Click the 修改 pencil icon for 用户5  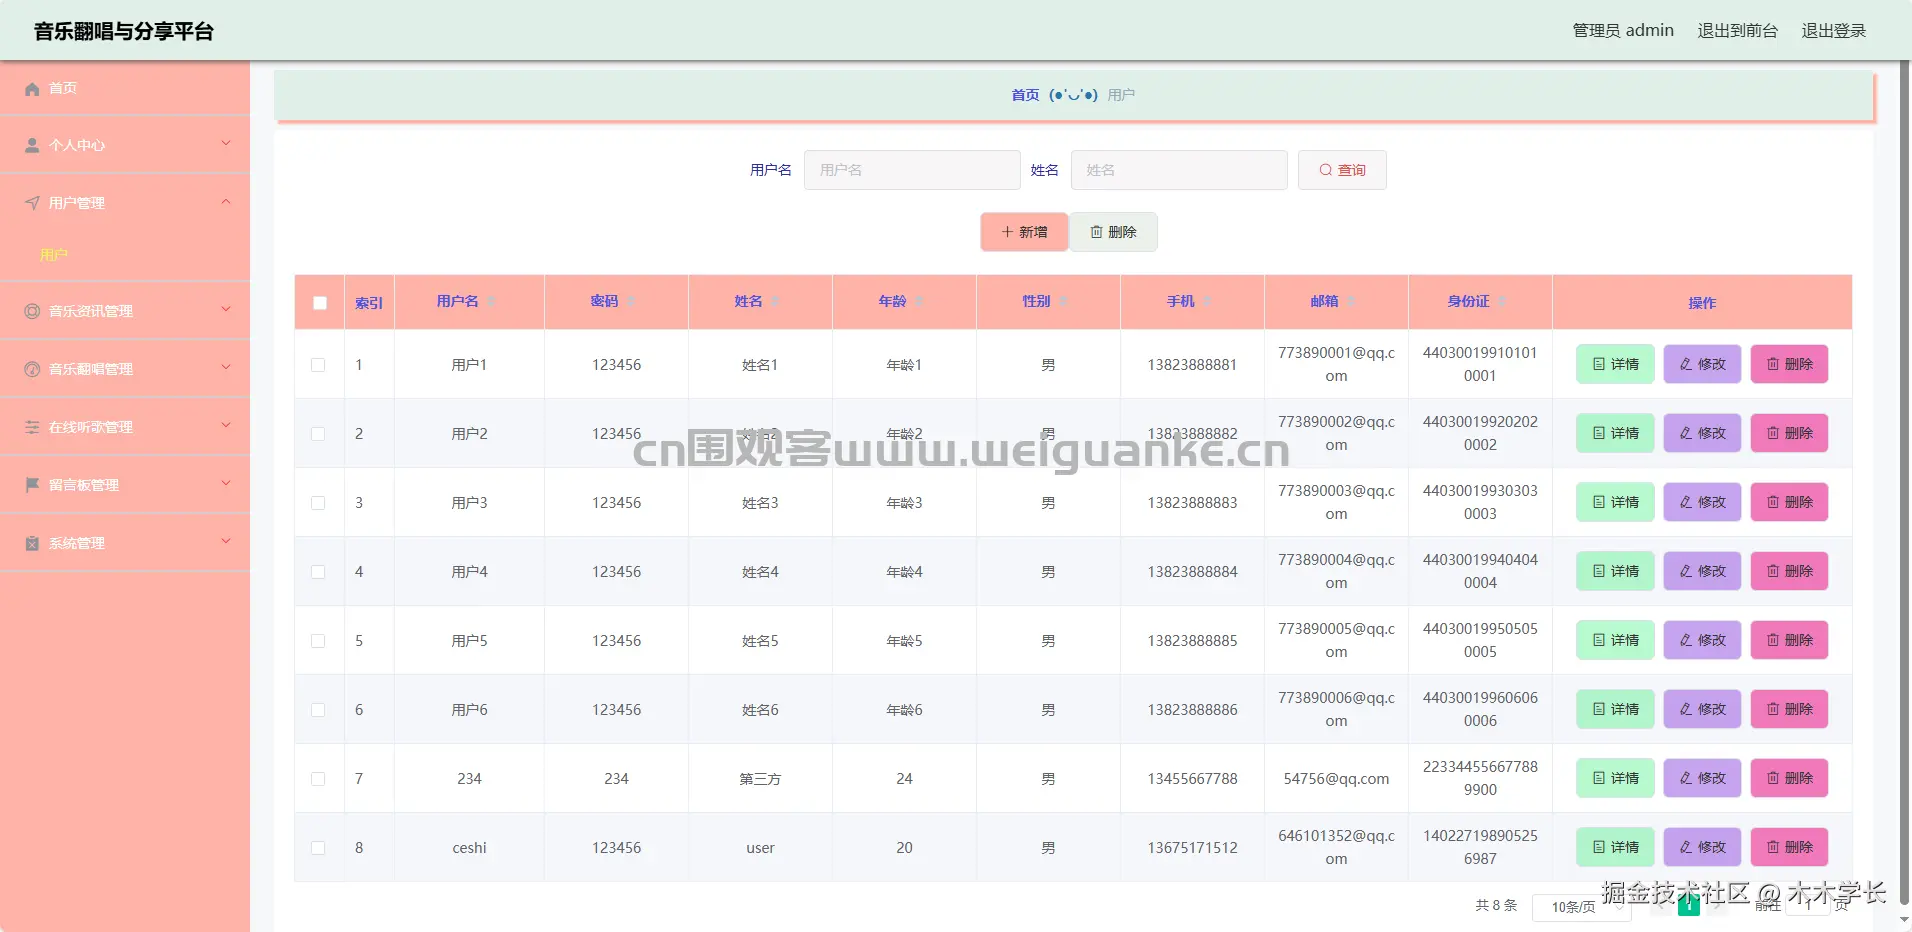pos(1686,640)
